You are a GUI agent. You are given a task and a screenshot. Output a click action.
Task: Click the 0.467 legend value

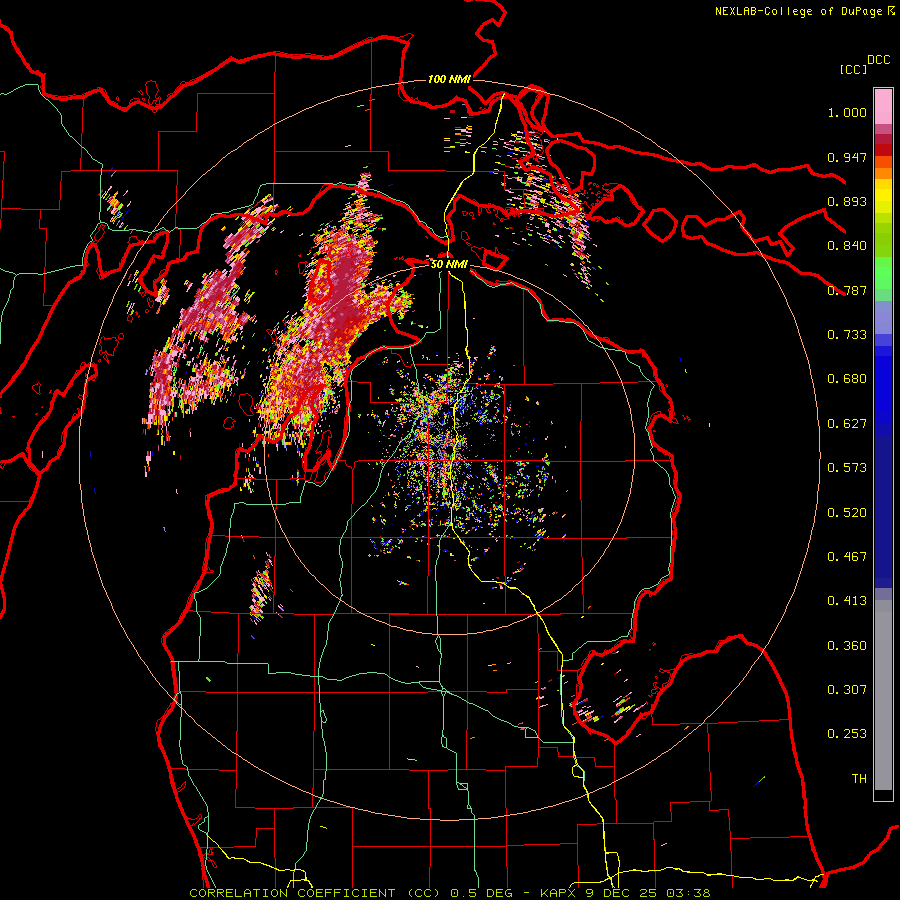pos(847,556)
